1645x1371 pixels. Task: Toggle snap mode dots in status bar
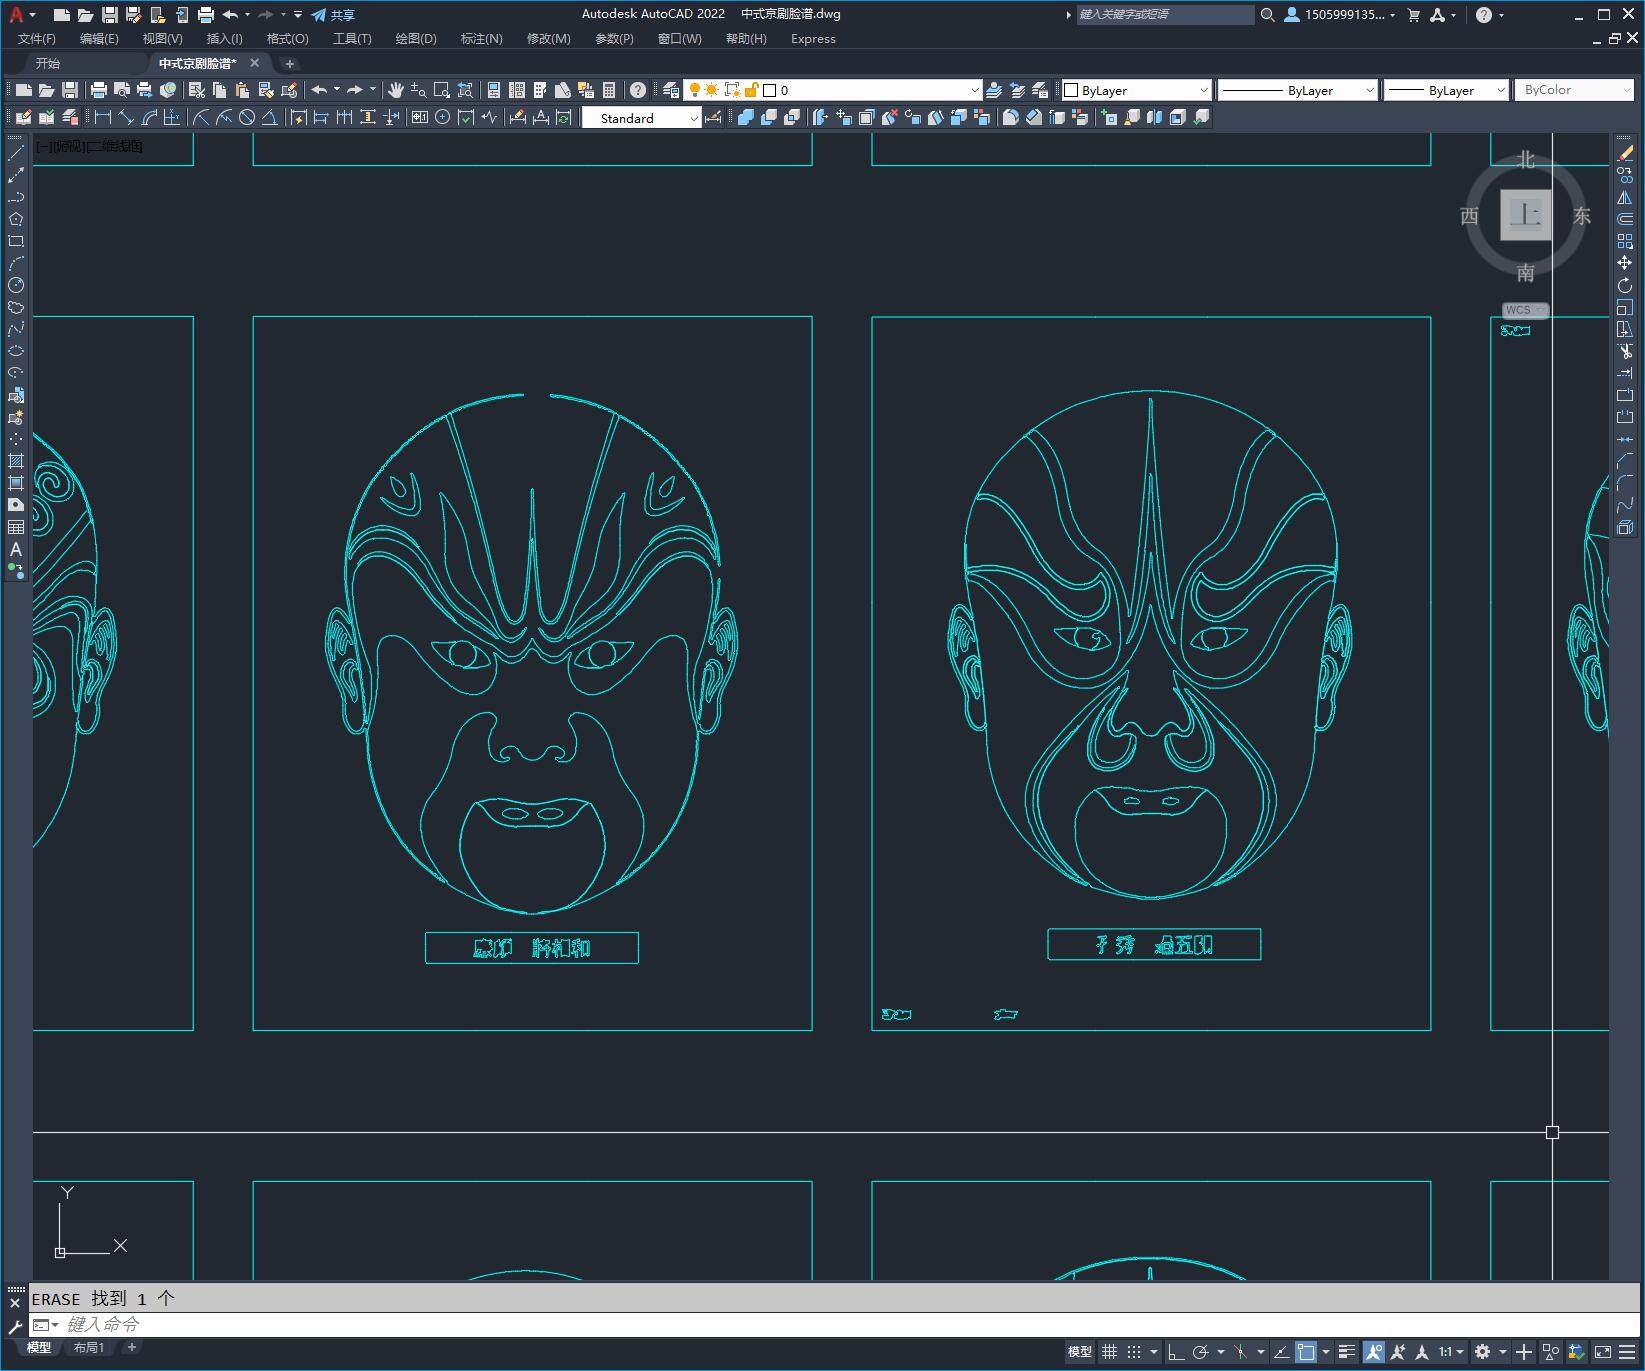[1133, 1352]
